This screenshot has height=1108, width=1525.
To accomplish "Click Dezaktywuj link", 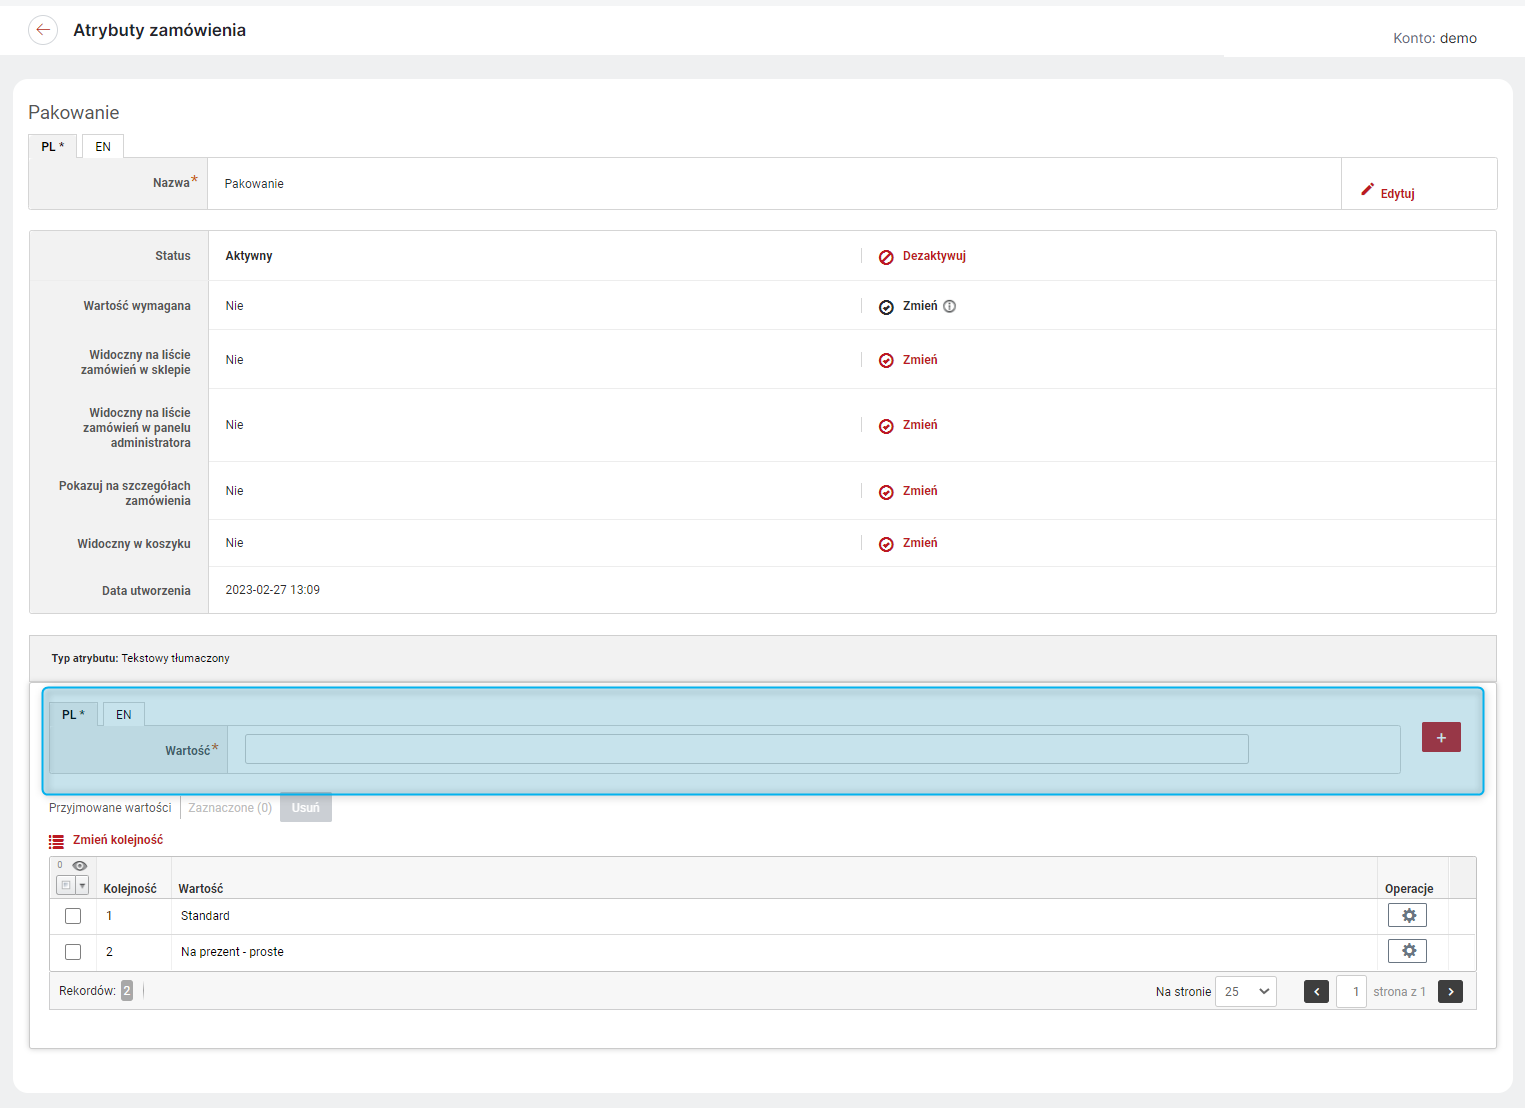I will (x=934, y=256).
